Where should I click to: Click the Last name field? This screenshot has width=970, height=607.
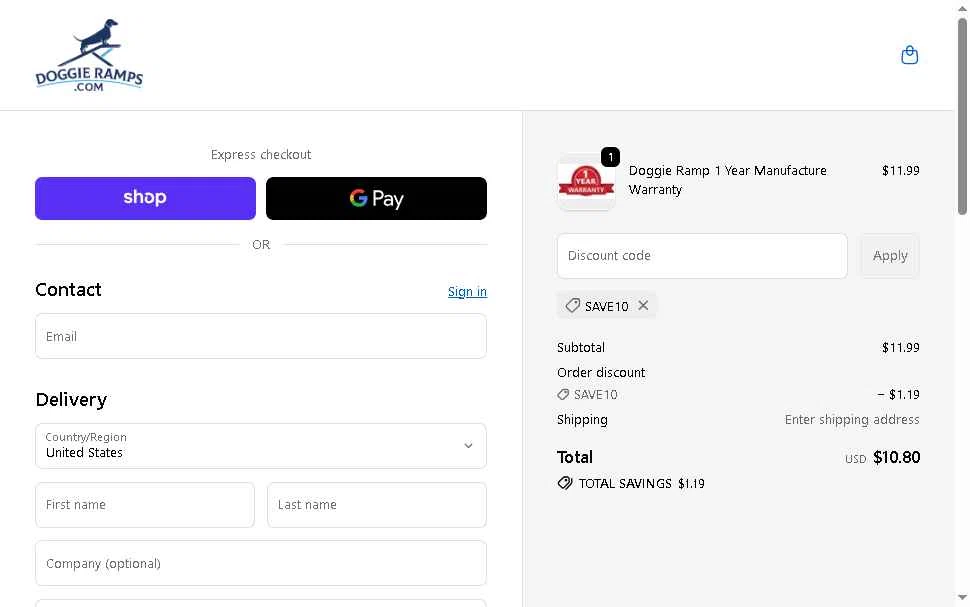[377, 505]
